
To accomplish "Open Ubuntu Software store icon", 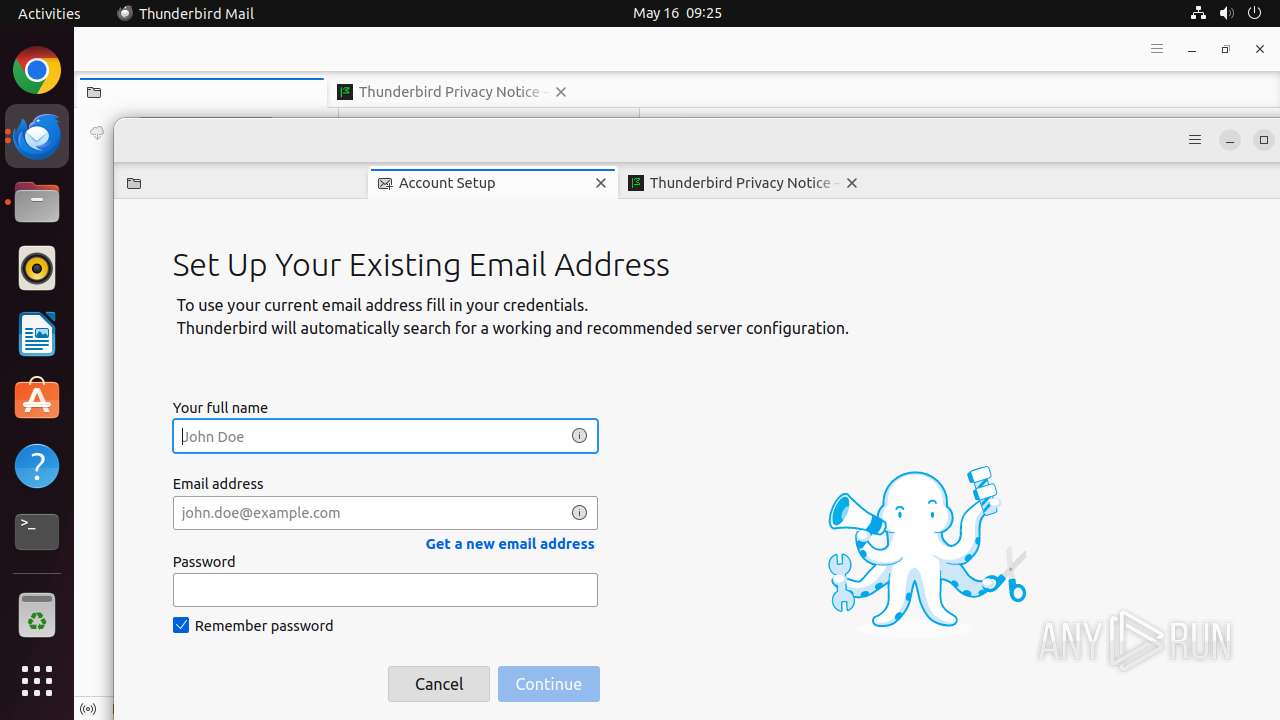I will tap(37, 400).
